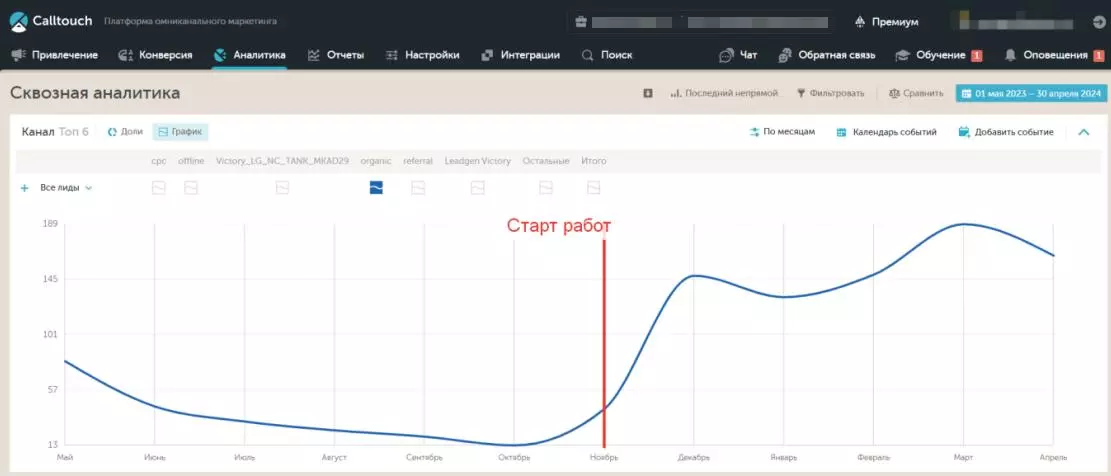Image resolution: width=1111 pixels, height=476 pixels.
Task: Click the plus icon beside Все лиды
Action: (x=24, y=187)
